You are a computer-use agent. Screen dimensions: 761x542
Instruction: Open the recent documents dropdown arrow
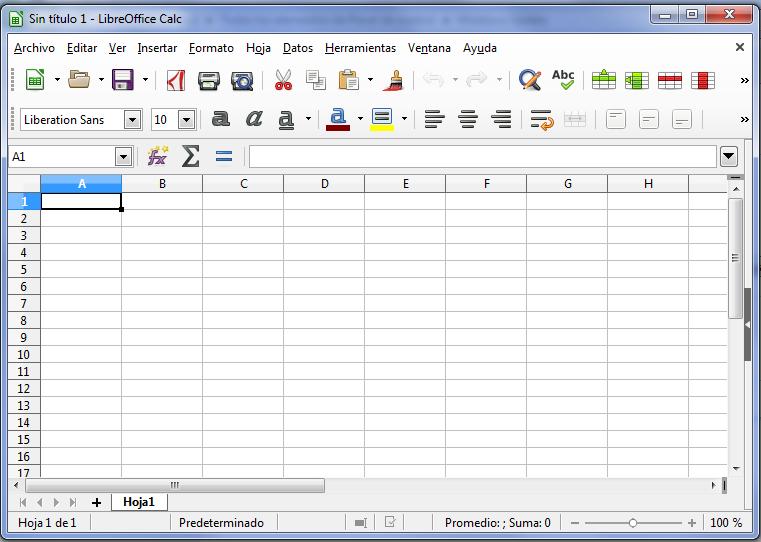pyautogui.click(x=101, y=80)
